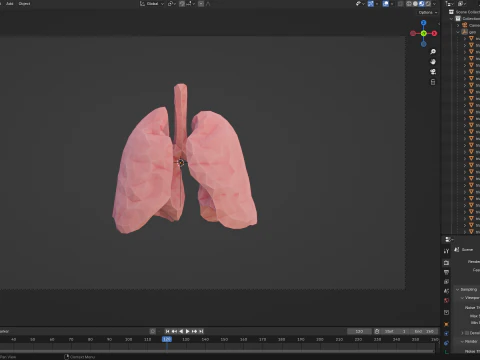
Task: Toggle viewport overlays display
Action: [x=386, y=4]
